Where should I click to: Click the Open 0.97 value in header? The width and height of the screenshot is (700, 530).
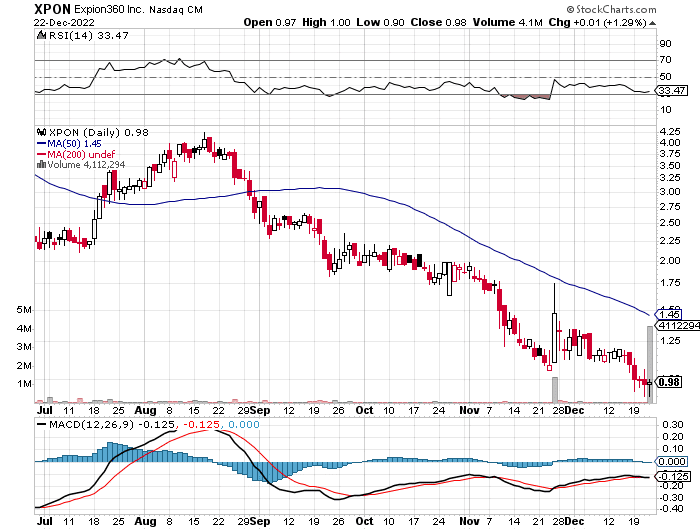270,22
